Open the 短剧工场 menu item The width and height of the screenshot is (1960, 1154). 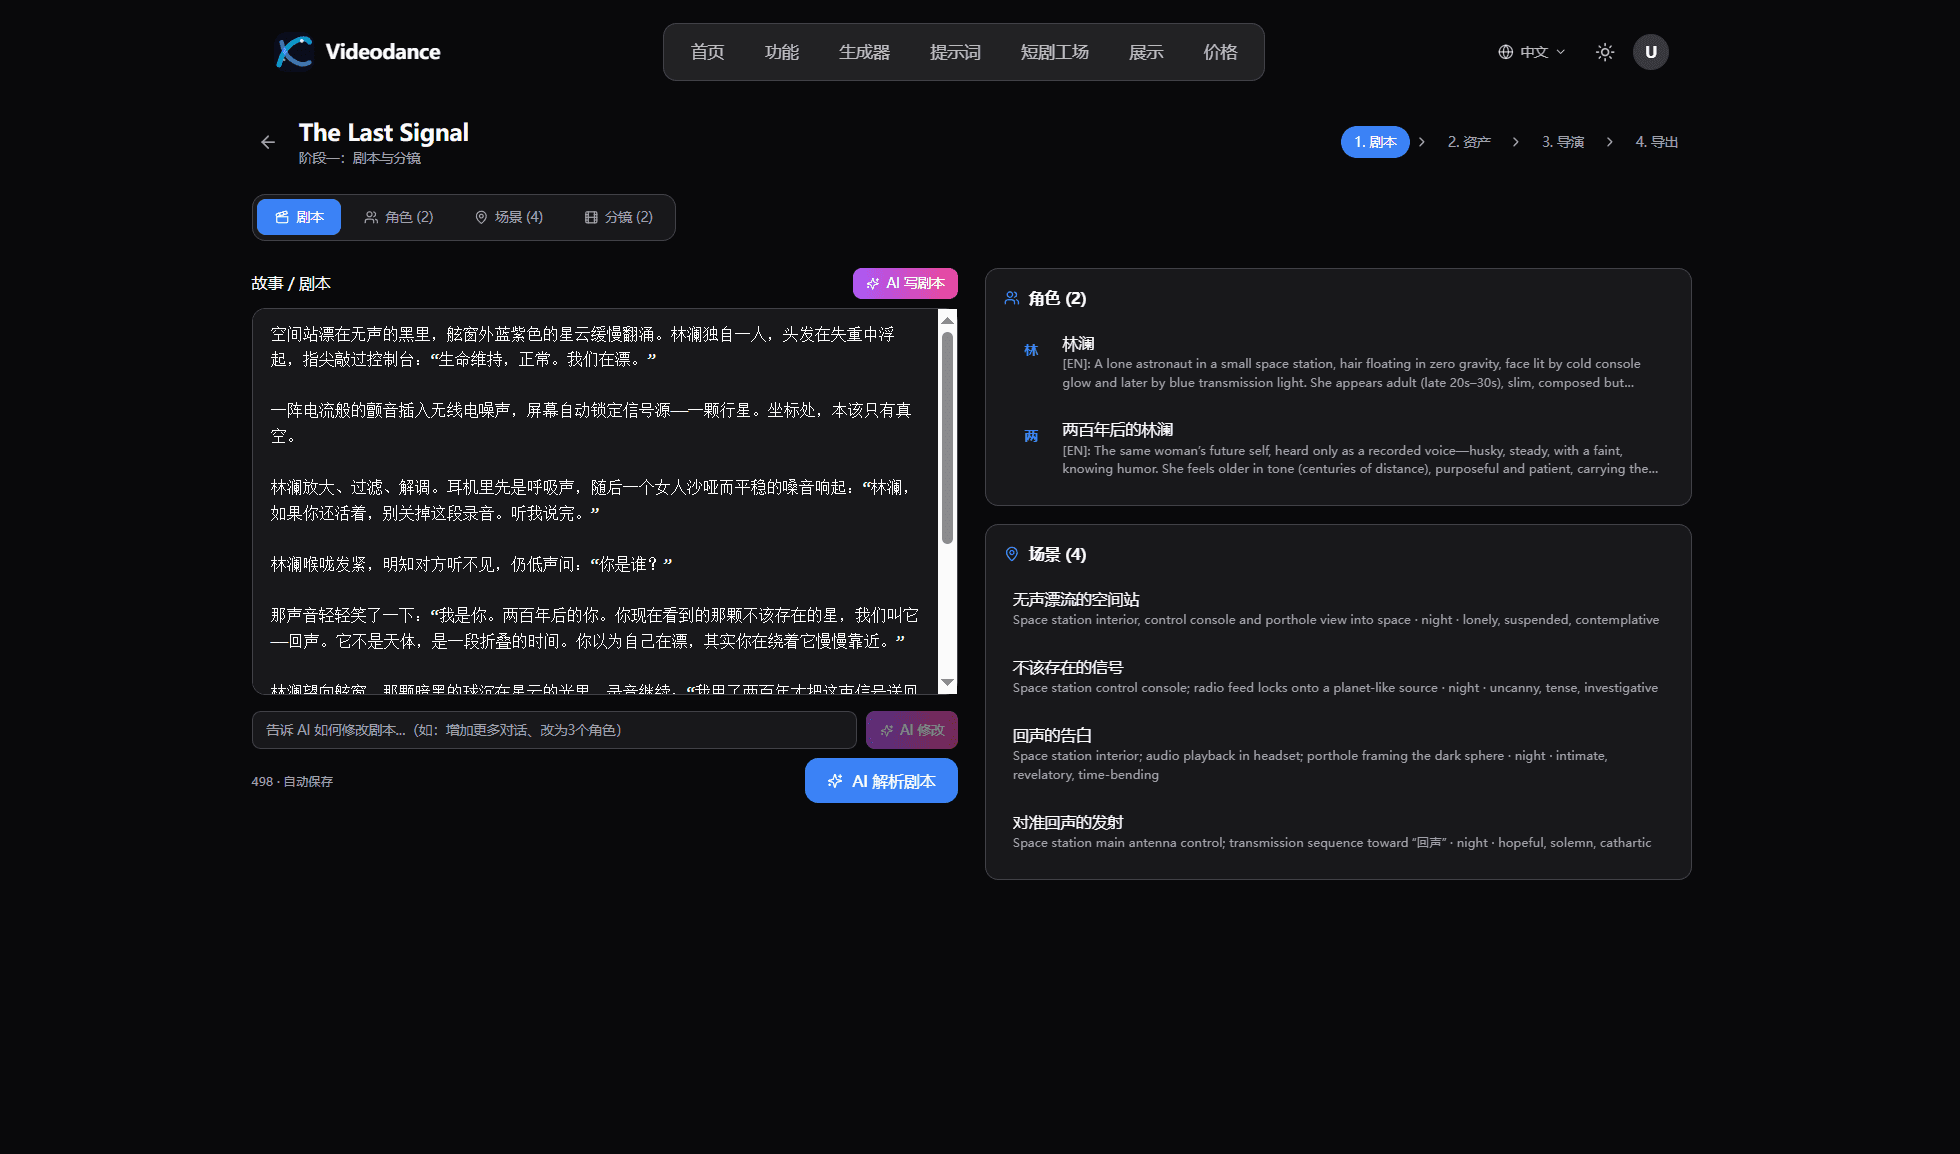pyautogui.click(x=1055, y=52)
